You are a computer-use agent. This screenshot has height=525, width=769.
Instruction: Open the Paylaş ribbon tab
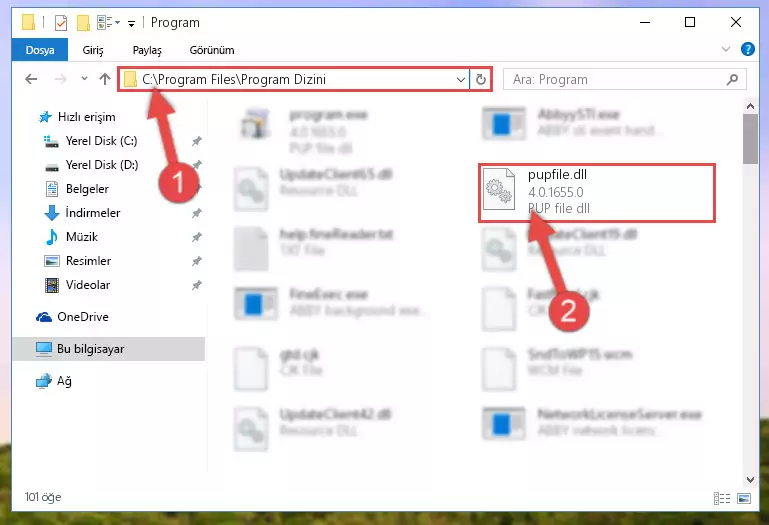[x=147, y=50]
